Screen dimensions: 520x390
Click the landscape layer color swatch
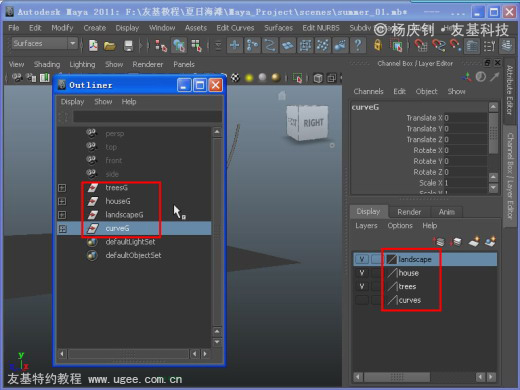(x=392, y=259)
